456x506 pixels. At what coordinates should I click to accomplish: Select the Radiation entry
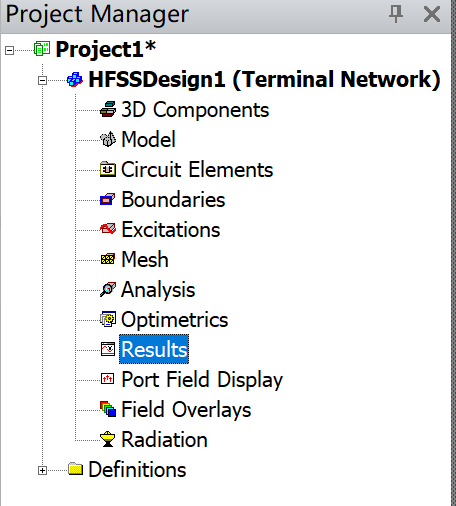pyautogui.click(x=164, y=439)
